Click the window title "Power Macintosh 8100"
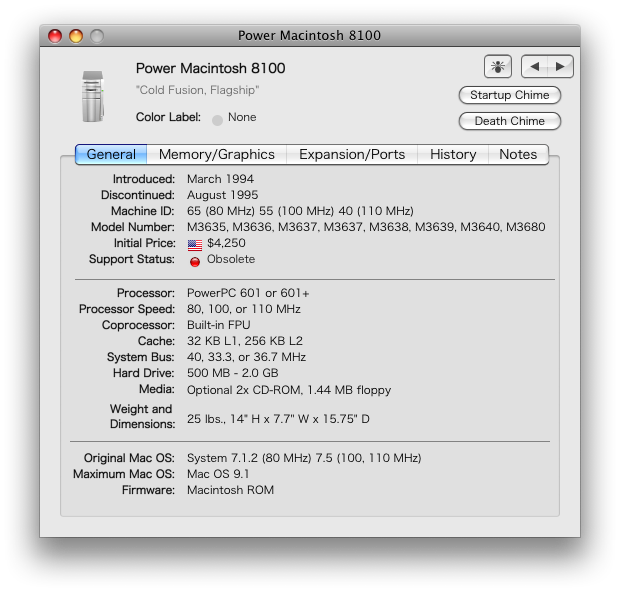 pyautogui.click(x=309, y=36)
